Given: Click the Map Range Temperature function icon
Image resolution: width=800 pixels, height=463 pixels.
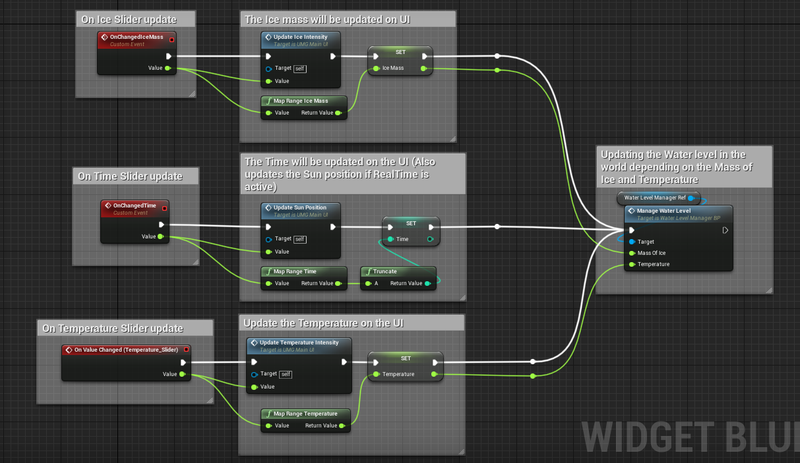Looking at the screenshot, I should [x=267, y=414].
